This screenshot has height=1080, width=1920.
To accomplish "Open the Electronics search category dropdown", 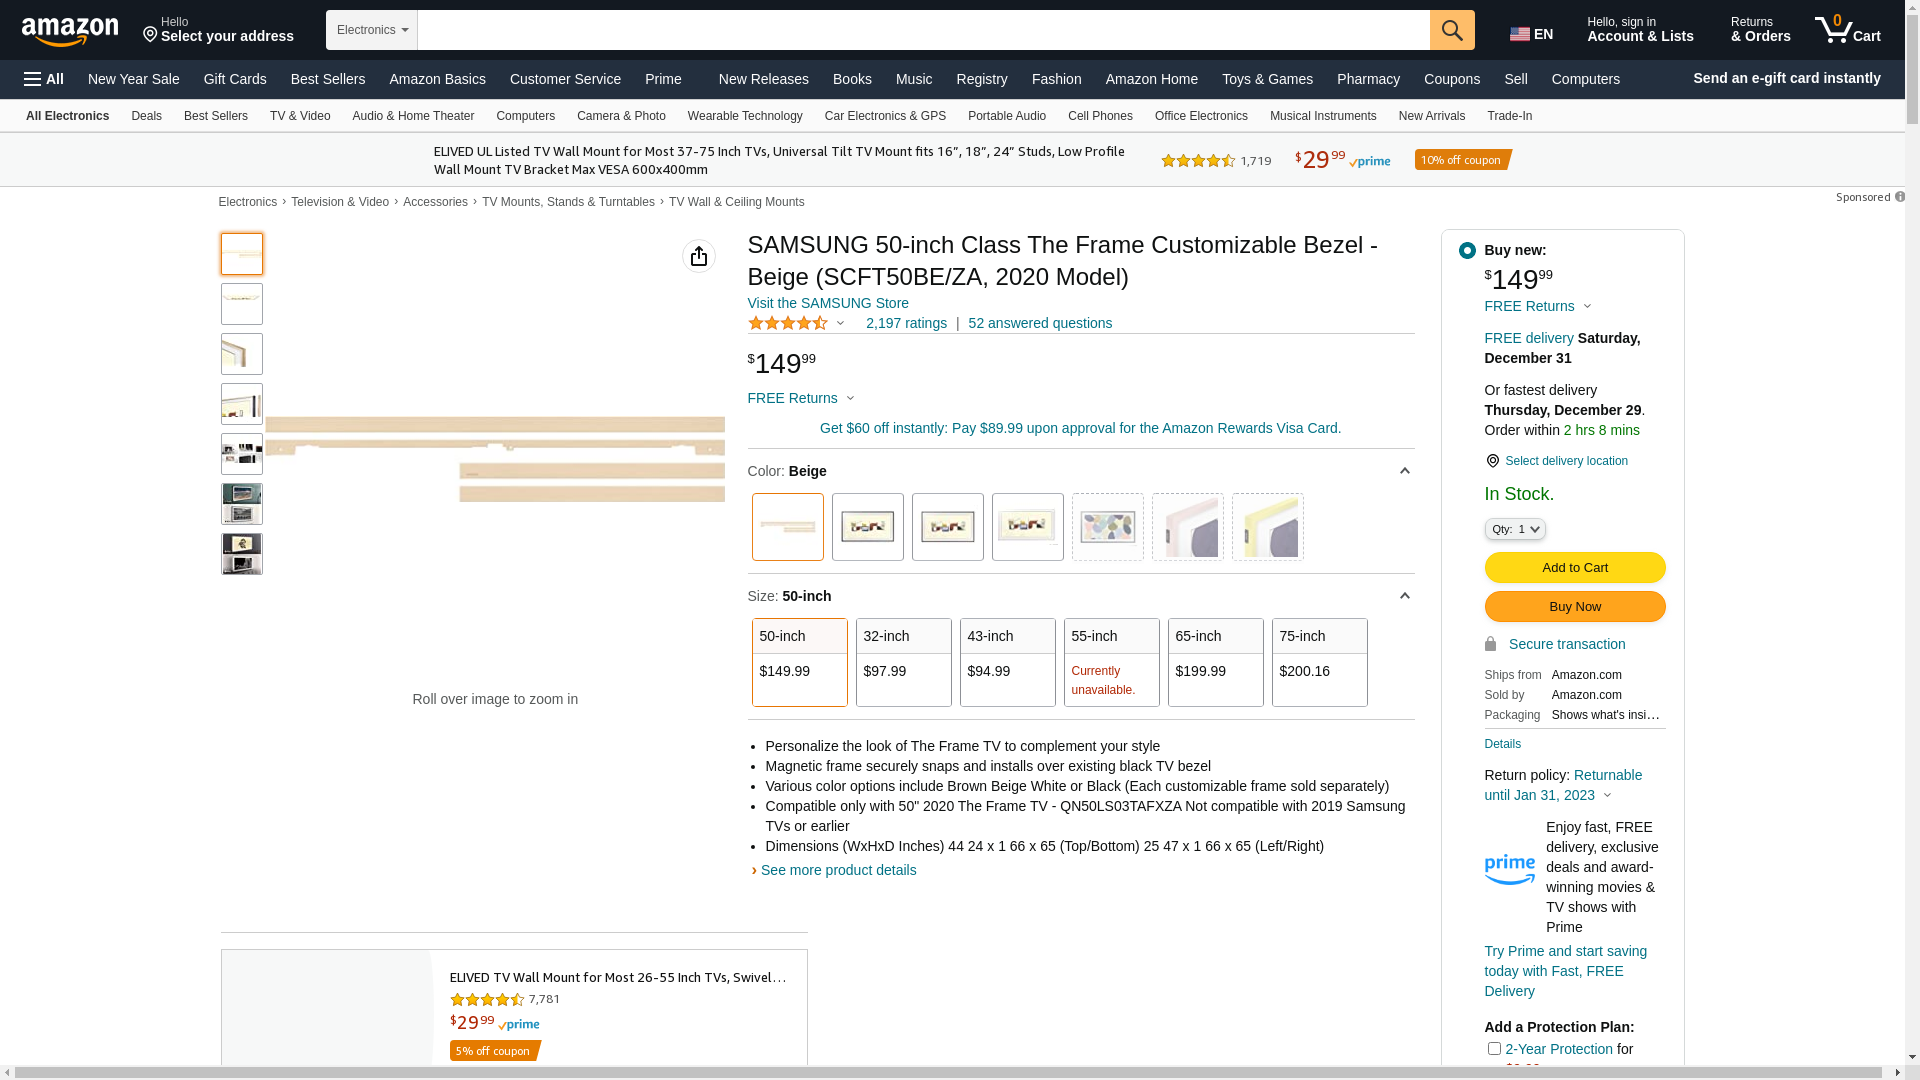I will click(x=372, y=30).
